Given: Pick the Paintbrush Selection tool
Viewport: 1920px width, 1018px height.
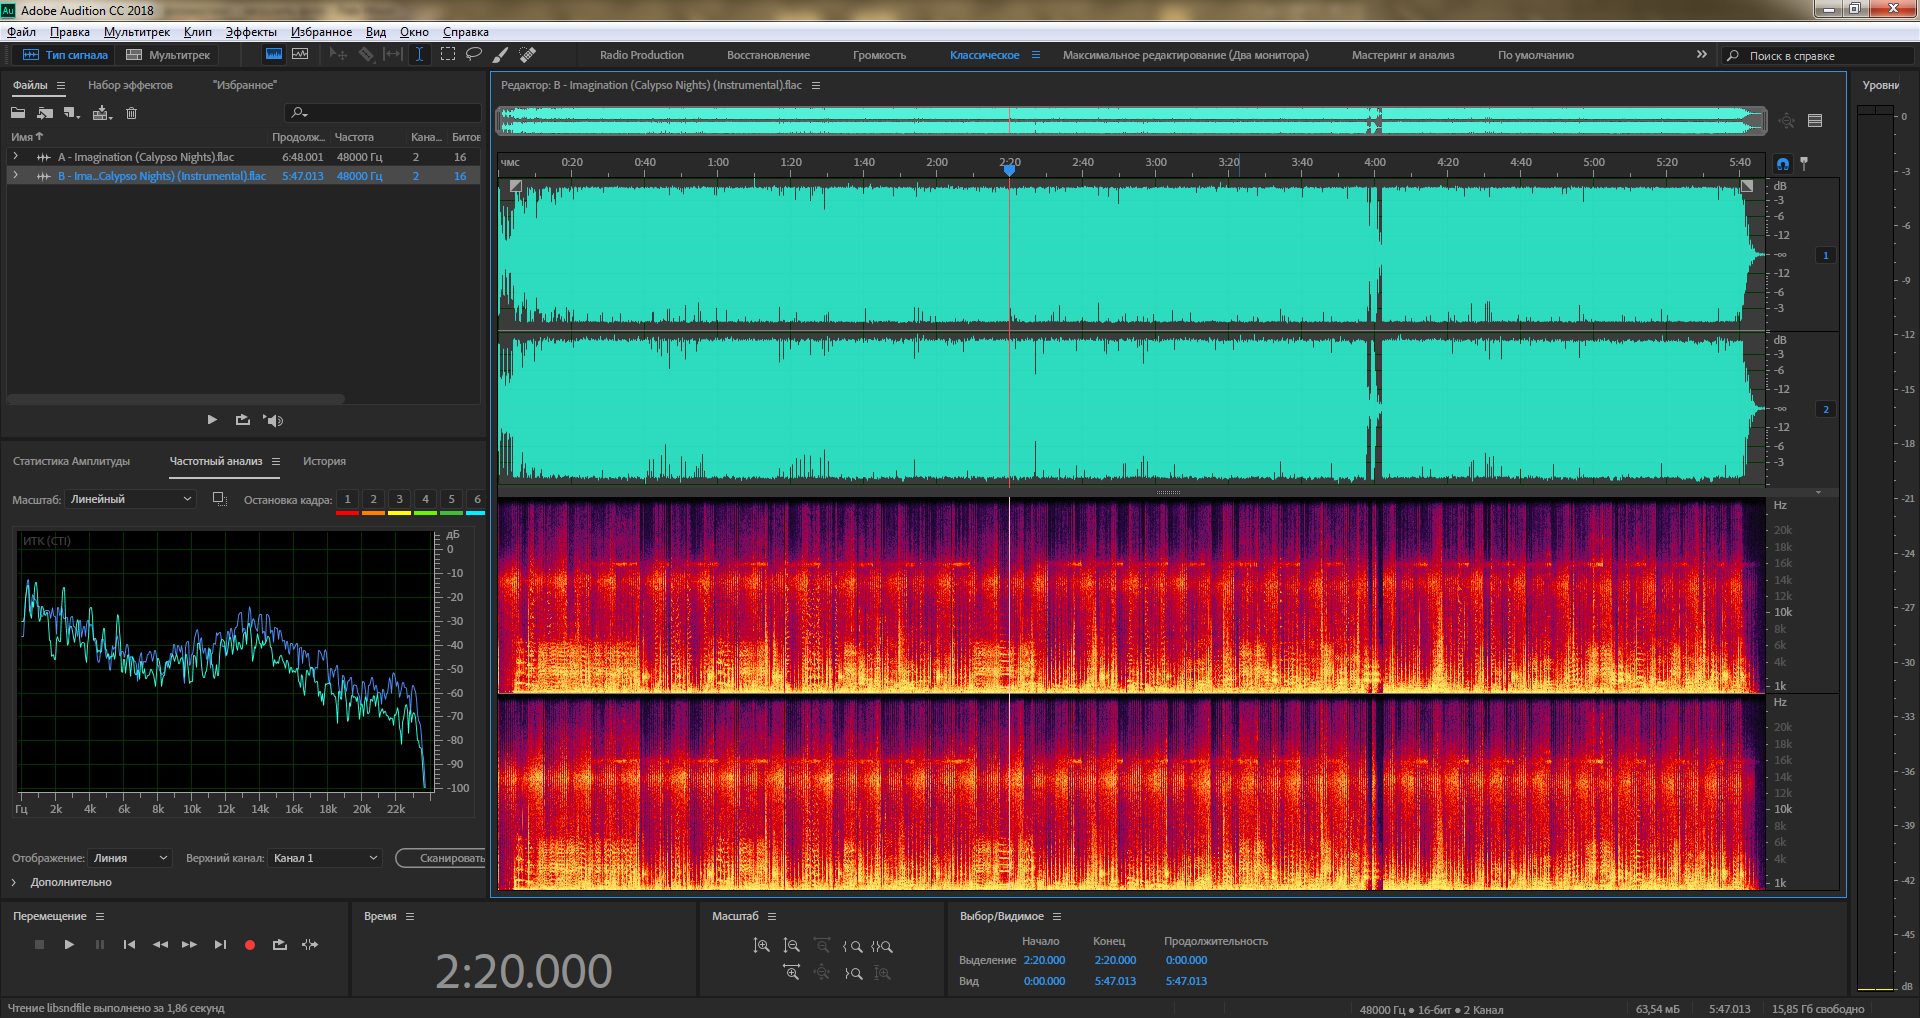Looking at the screenshot, I should coord(501,55).
